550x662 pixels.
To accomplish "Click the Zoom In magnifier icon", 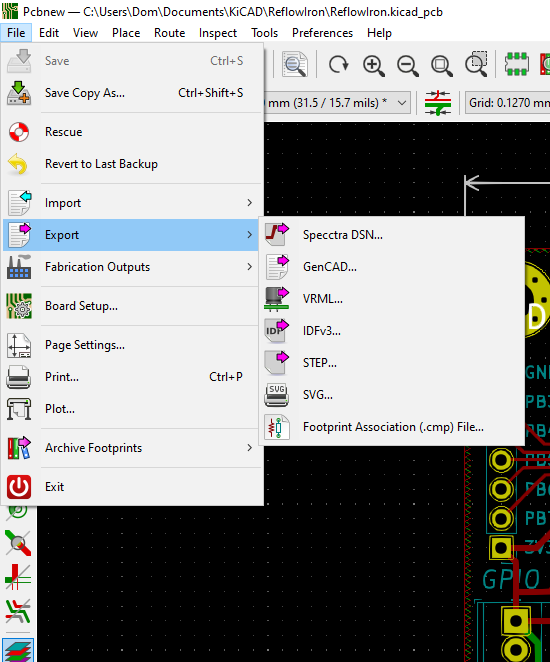I will (374, 65).
